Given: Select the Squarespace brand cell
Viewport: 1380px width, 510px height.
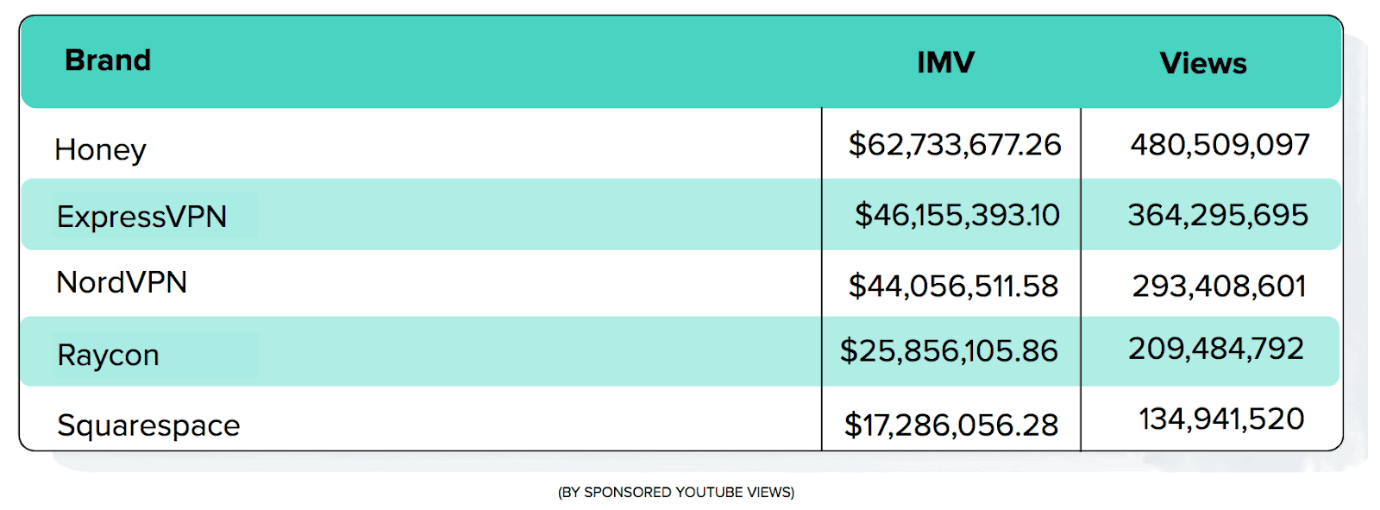Looking at the screenshot, I should 148,426.
